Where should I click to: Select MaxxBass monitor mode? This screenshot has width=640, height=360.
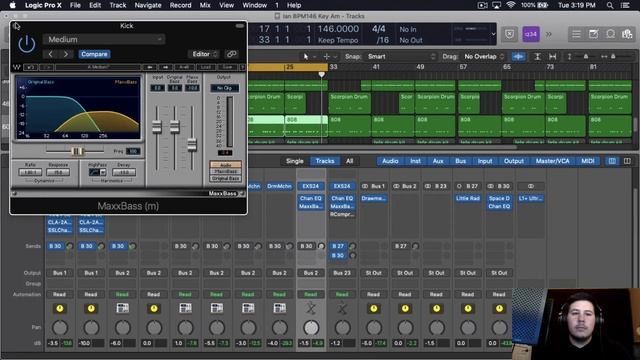pos(226,171)
